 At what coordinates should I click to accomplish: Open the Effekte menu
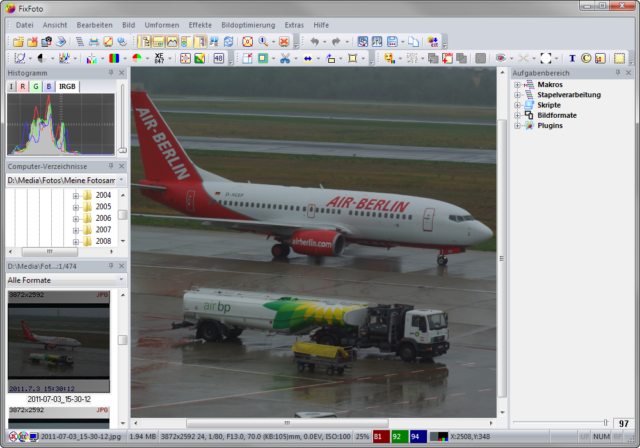[x=200, y=25]
